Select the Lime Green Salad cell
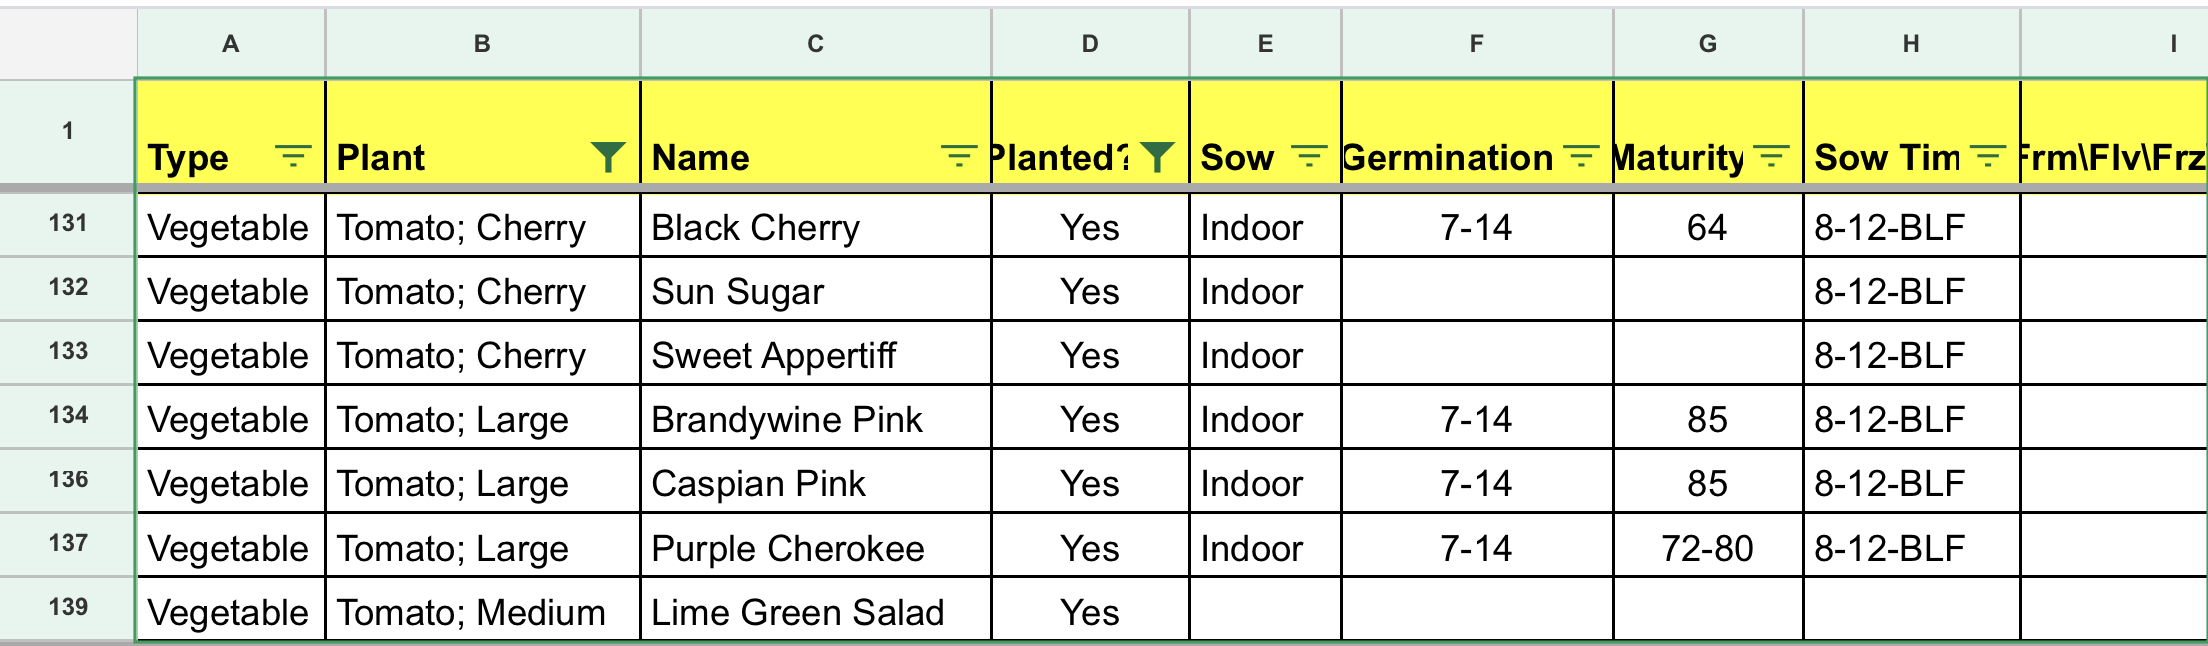 (816, 610)
